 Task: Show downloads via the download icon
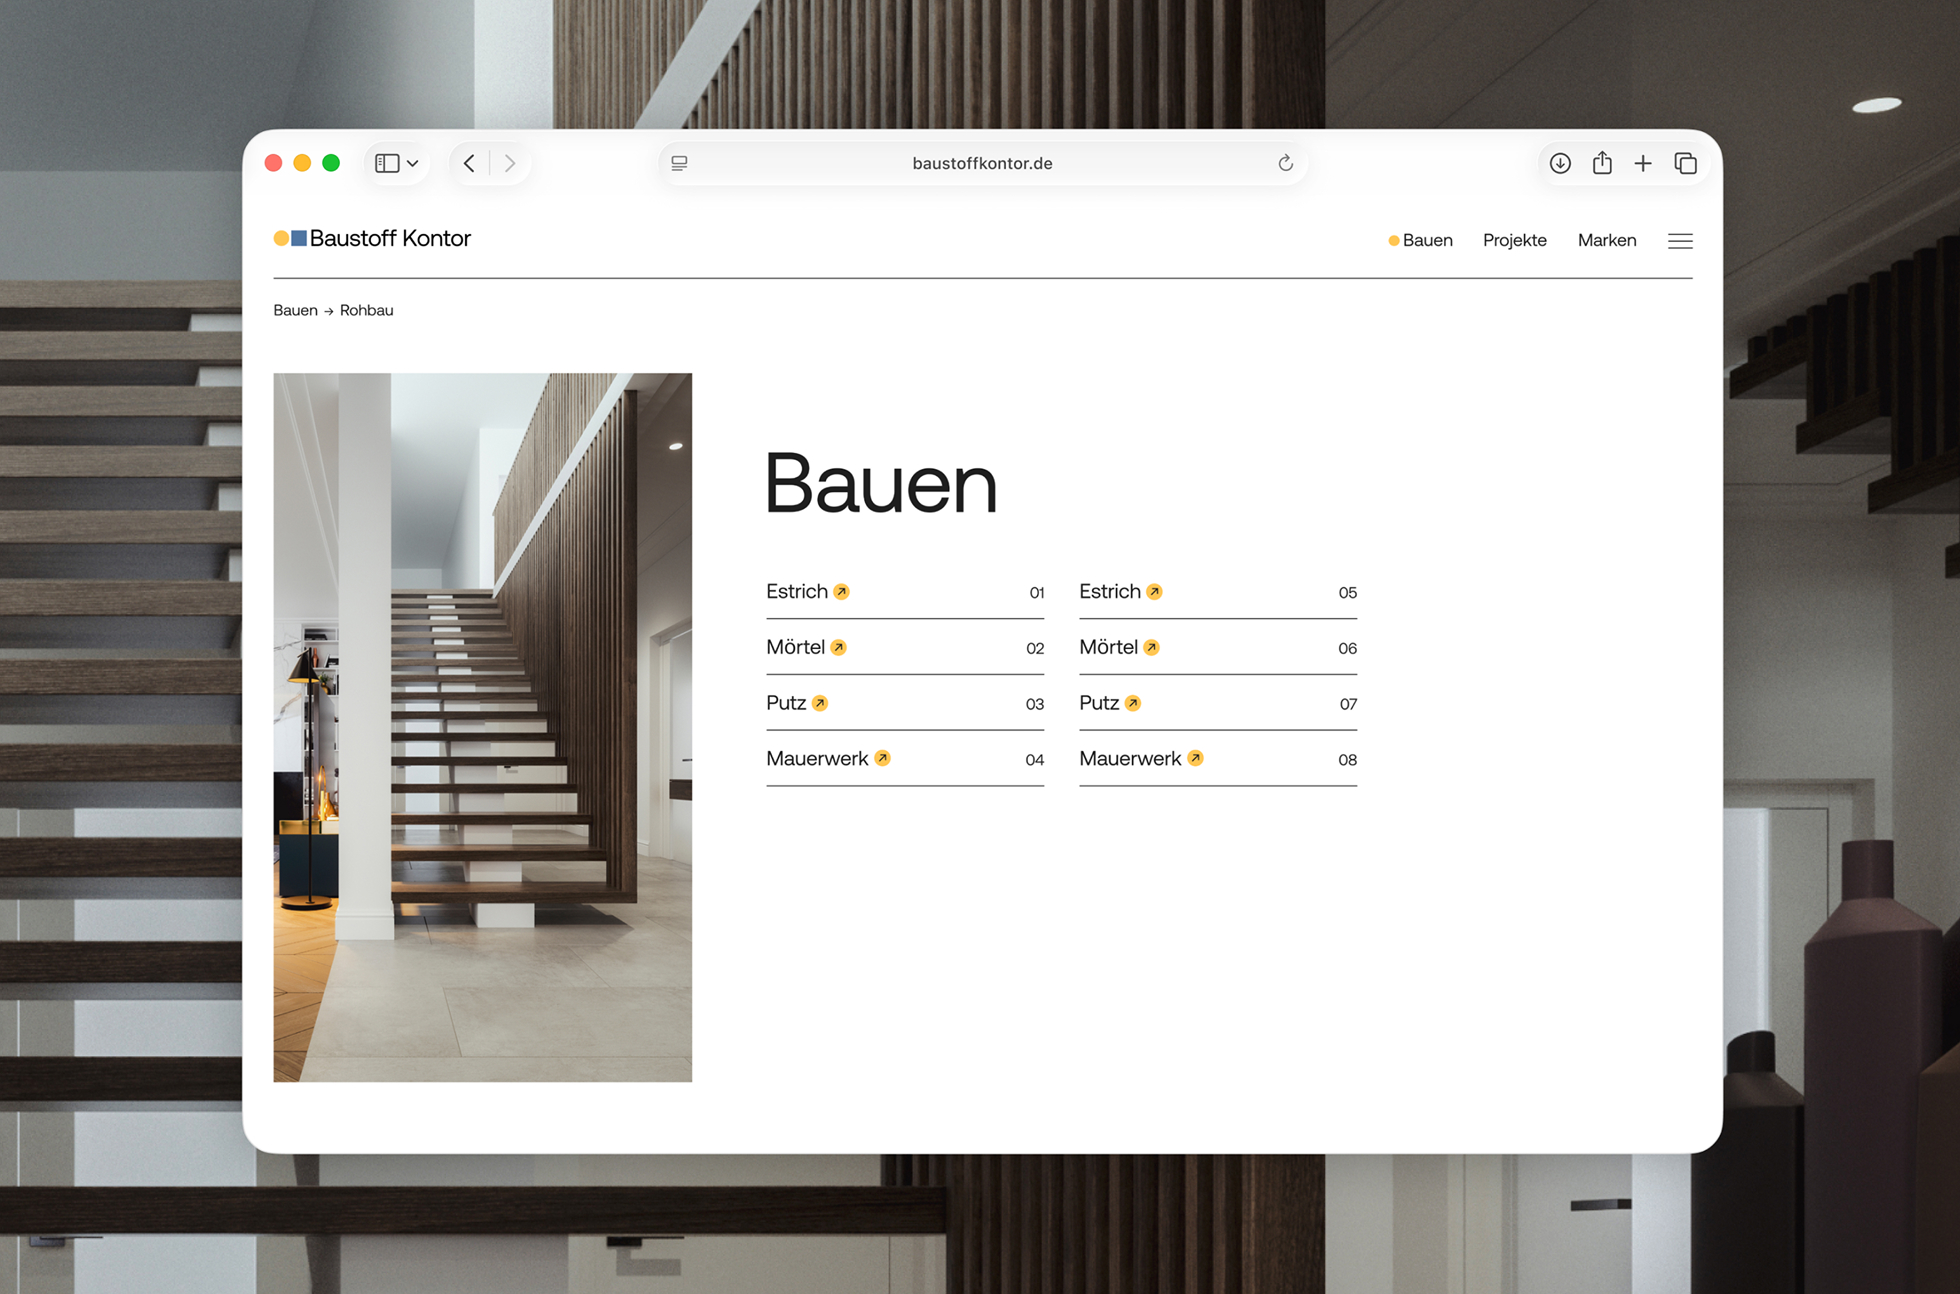(1560, 163)
